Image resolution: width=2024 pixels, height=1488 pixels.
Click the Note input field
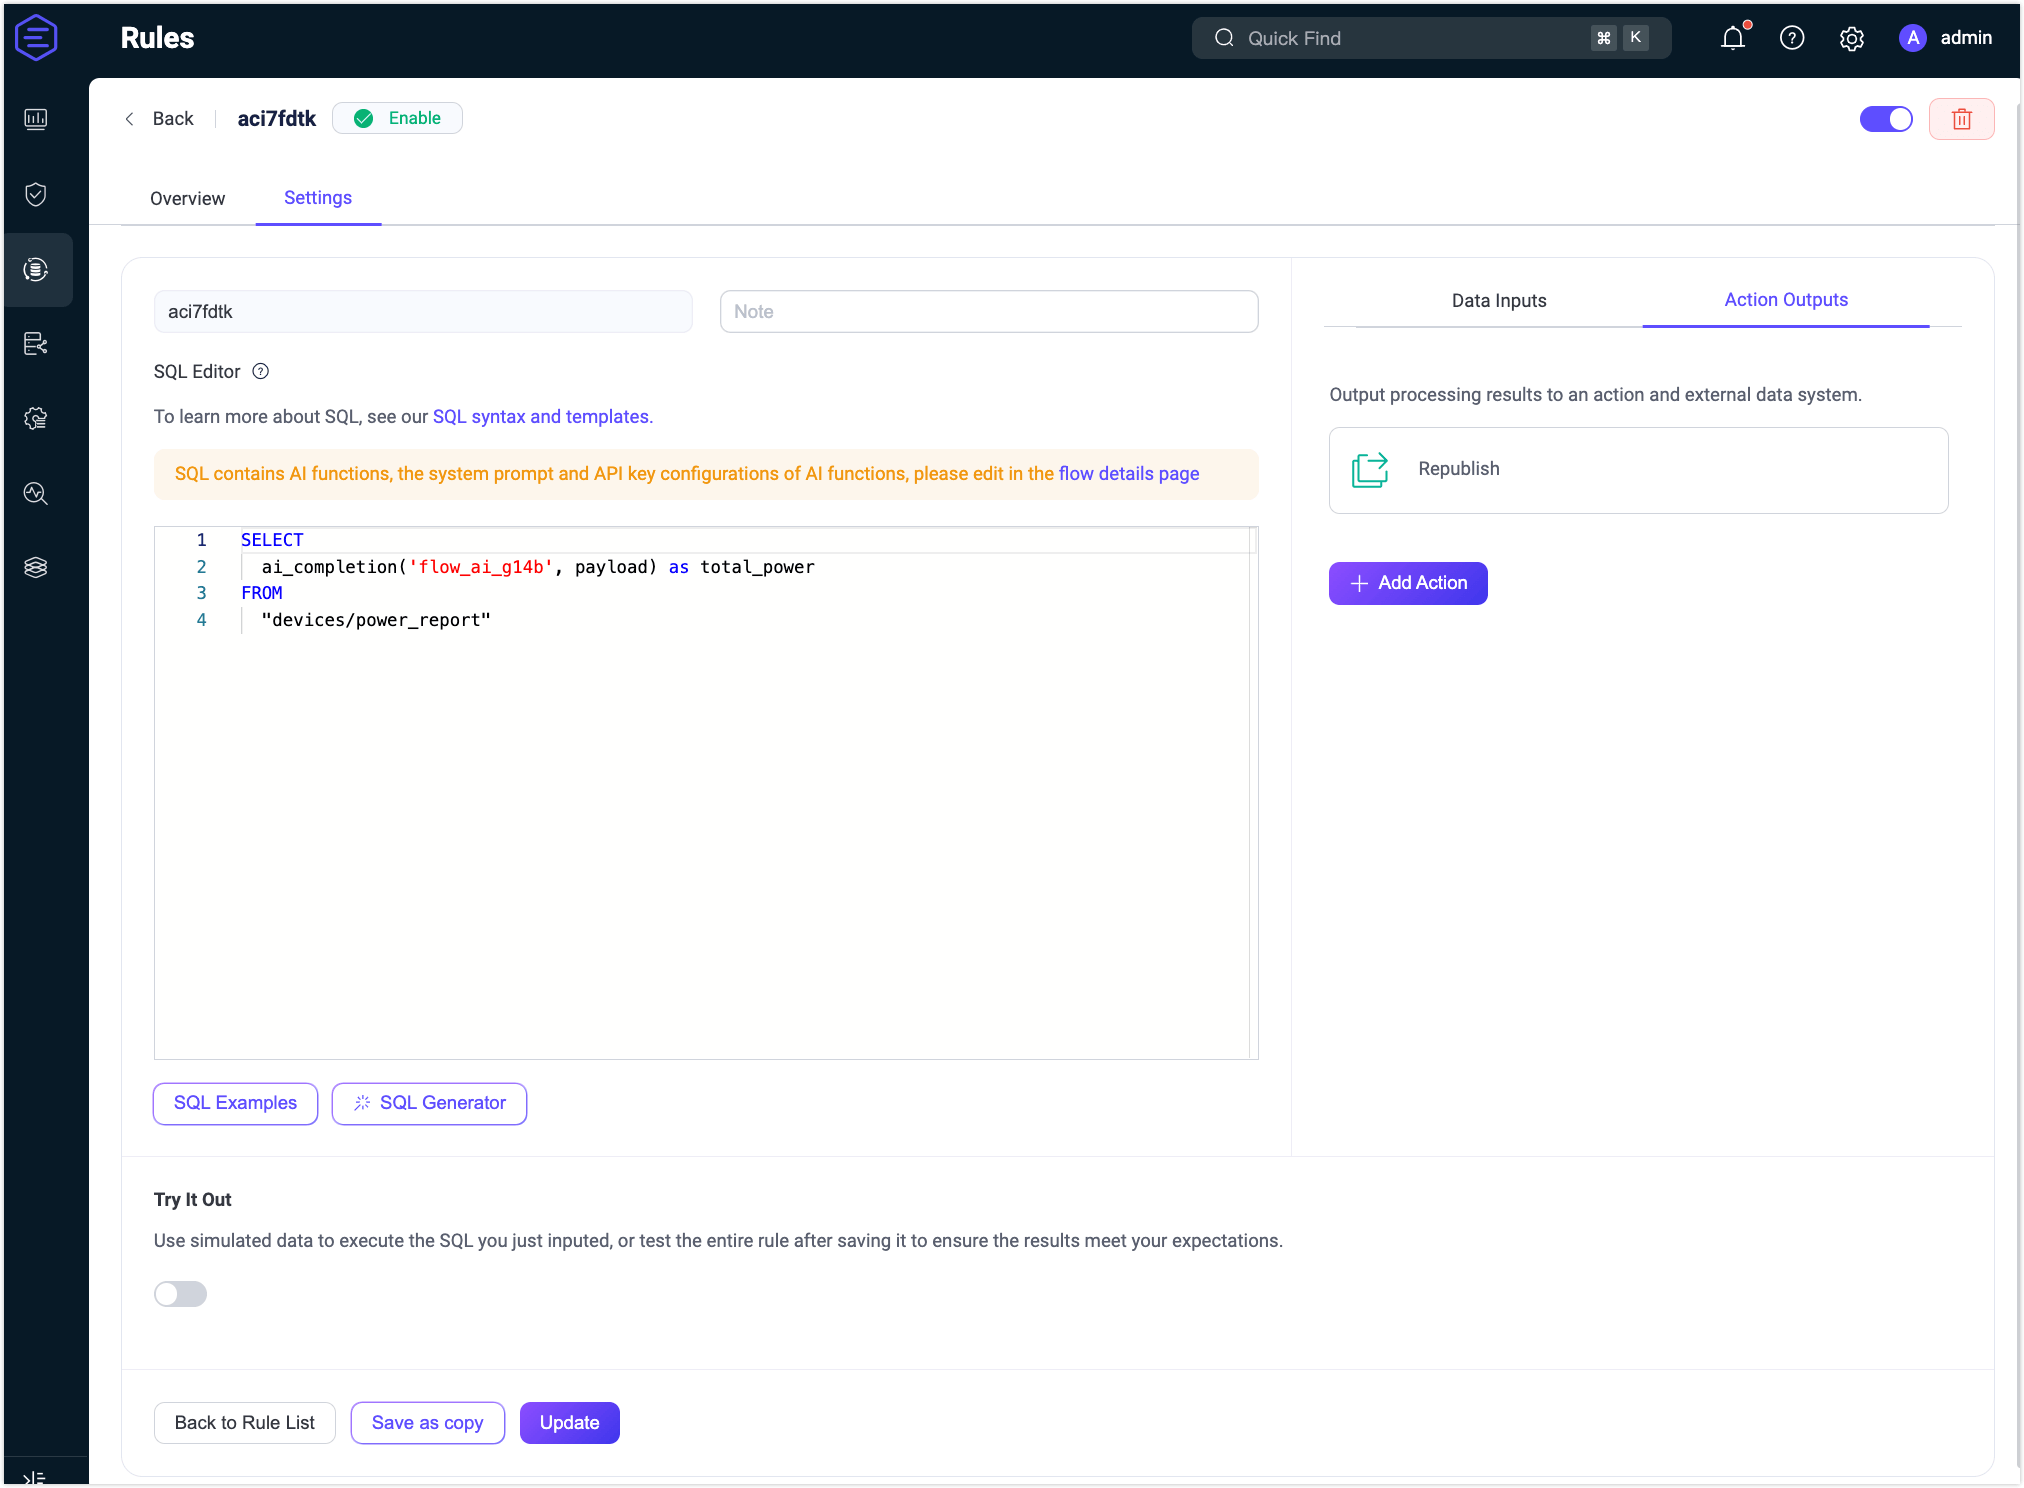pyautogui.click(x=988, y=311)
